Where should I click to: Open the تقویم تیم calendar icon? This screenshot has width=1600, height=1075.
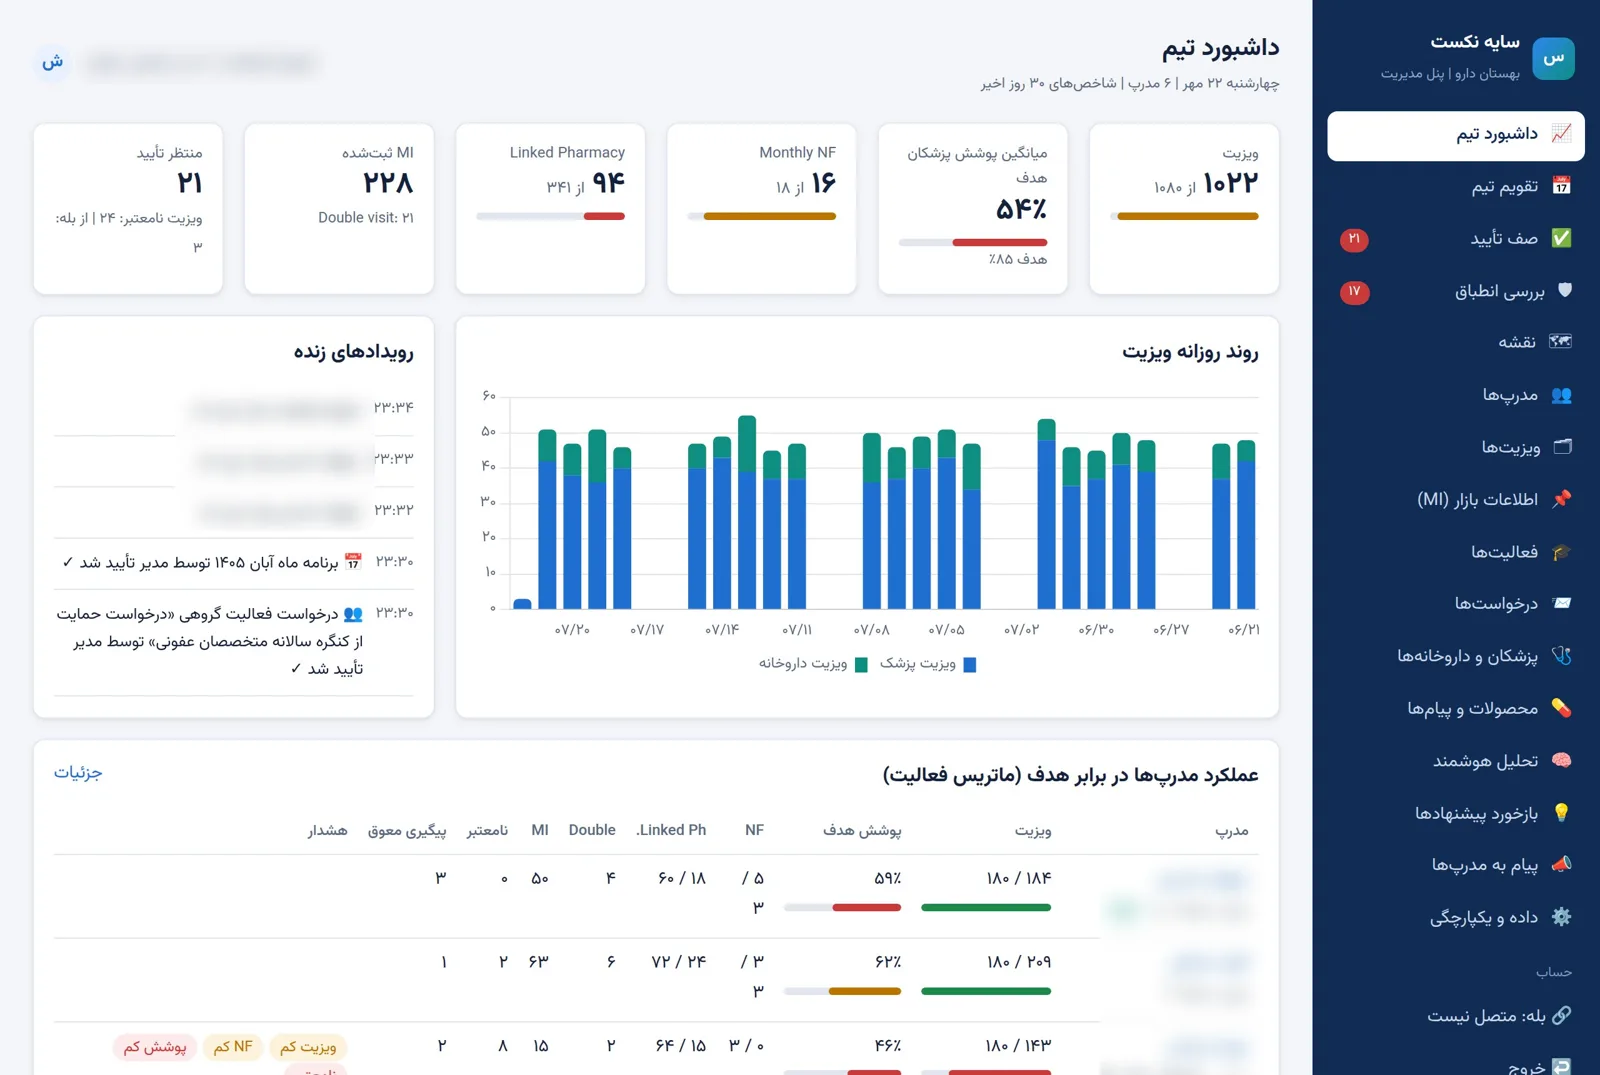(x=1561, y=186)
